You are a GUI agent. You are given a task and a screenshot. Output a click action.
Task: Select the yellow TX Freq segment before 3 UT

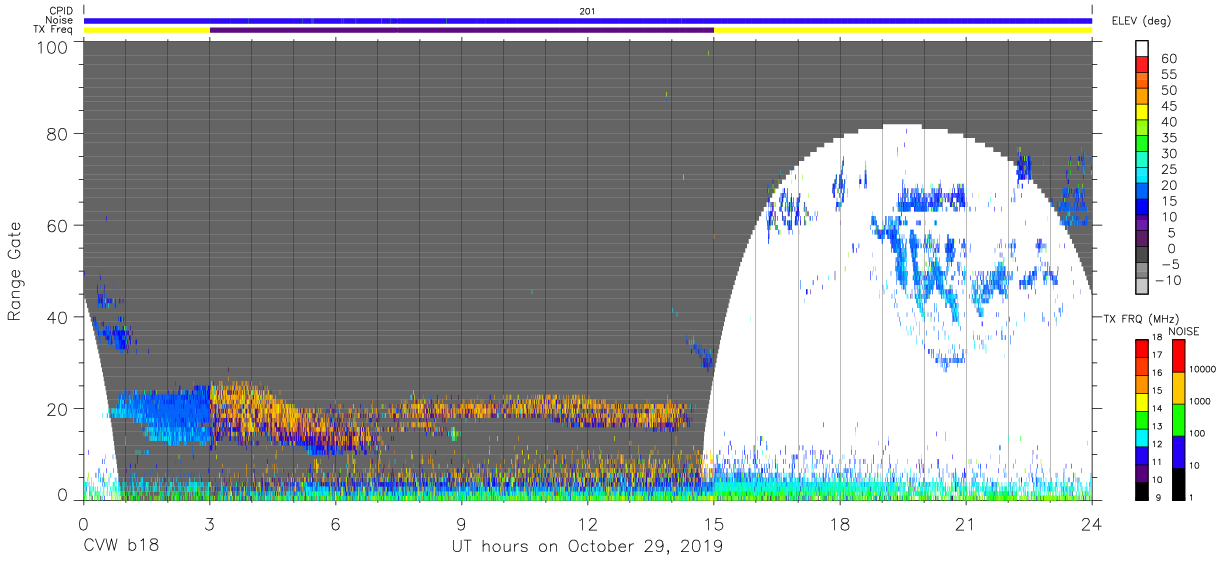click(147, 30)
